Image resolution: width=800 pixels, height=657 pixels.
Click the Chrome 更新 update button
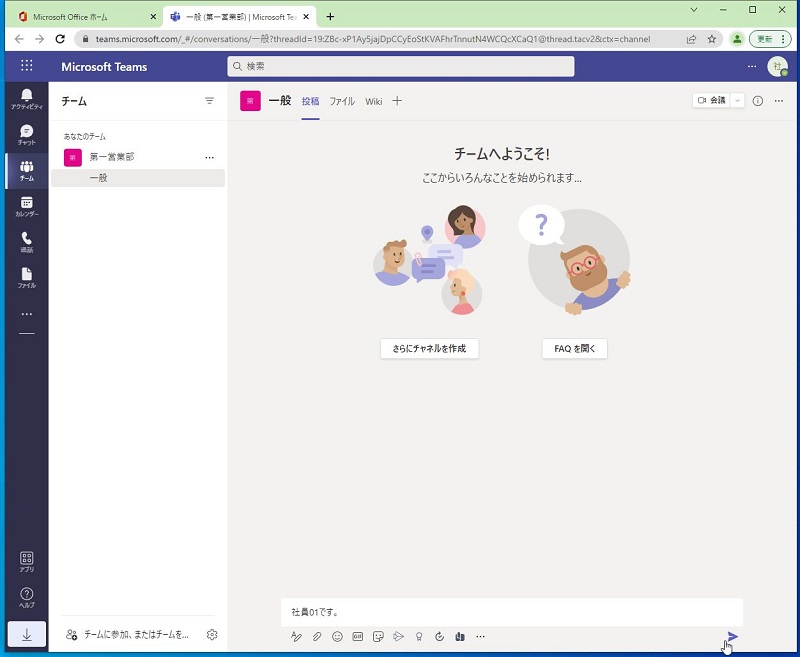click(769, 39)
